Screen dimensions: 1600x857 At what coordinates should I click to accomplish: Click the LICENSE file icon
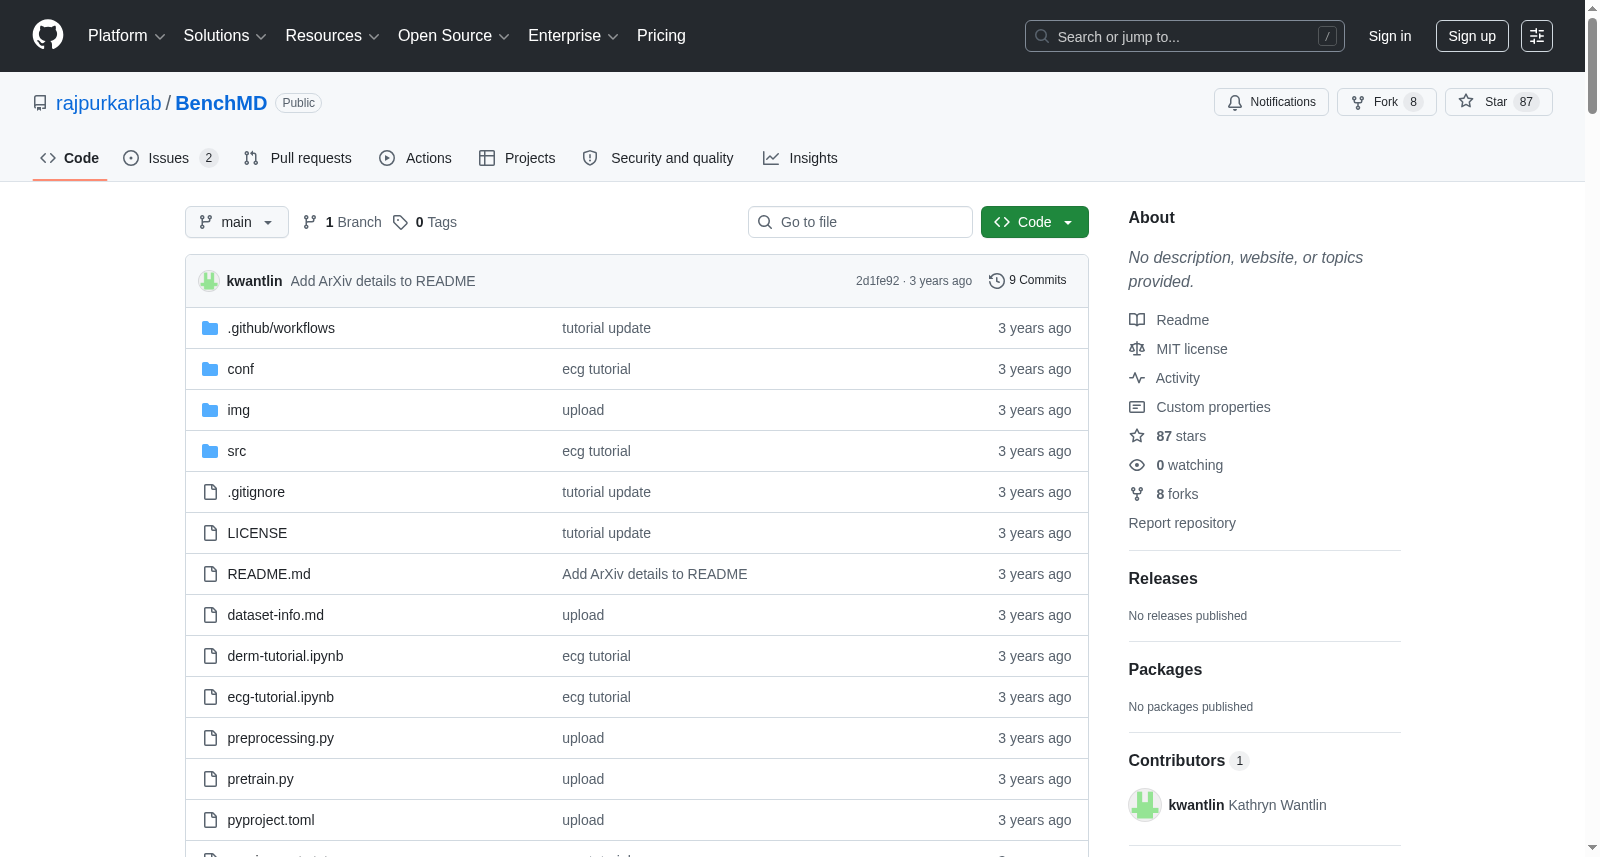pos(210,533)
